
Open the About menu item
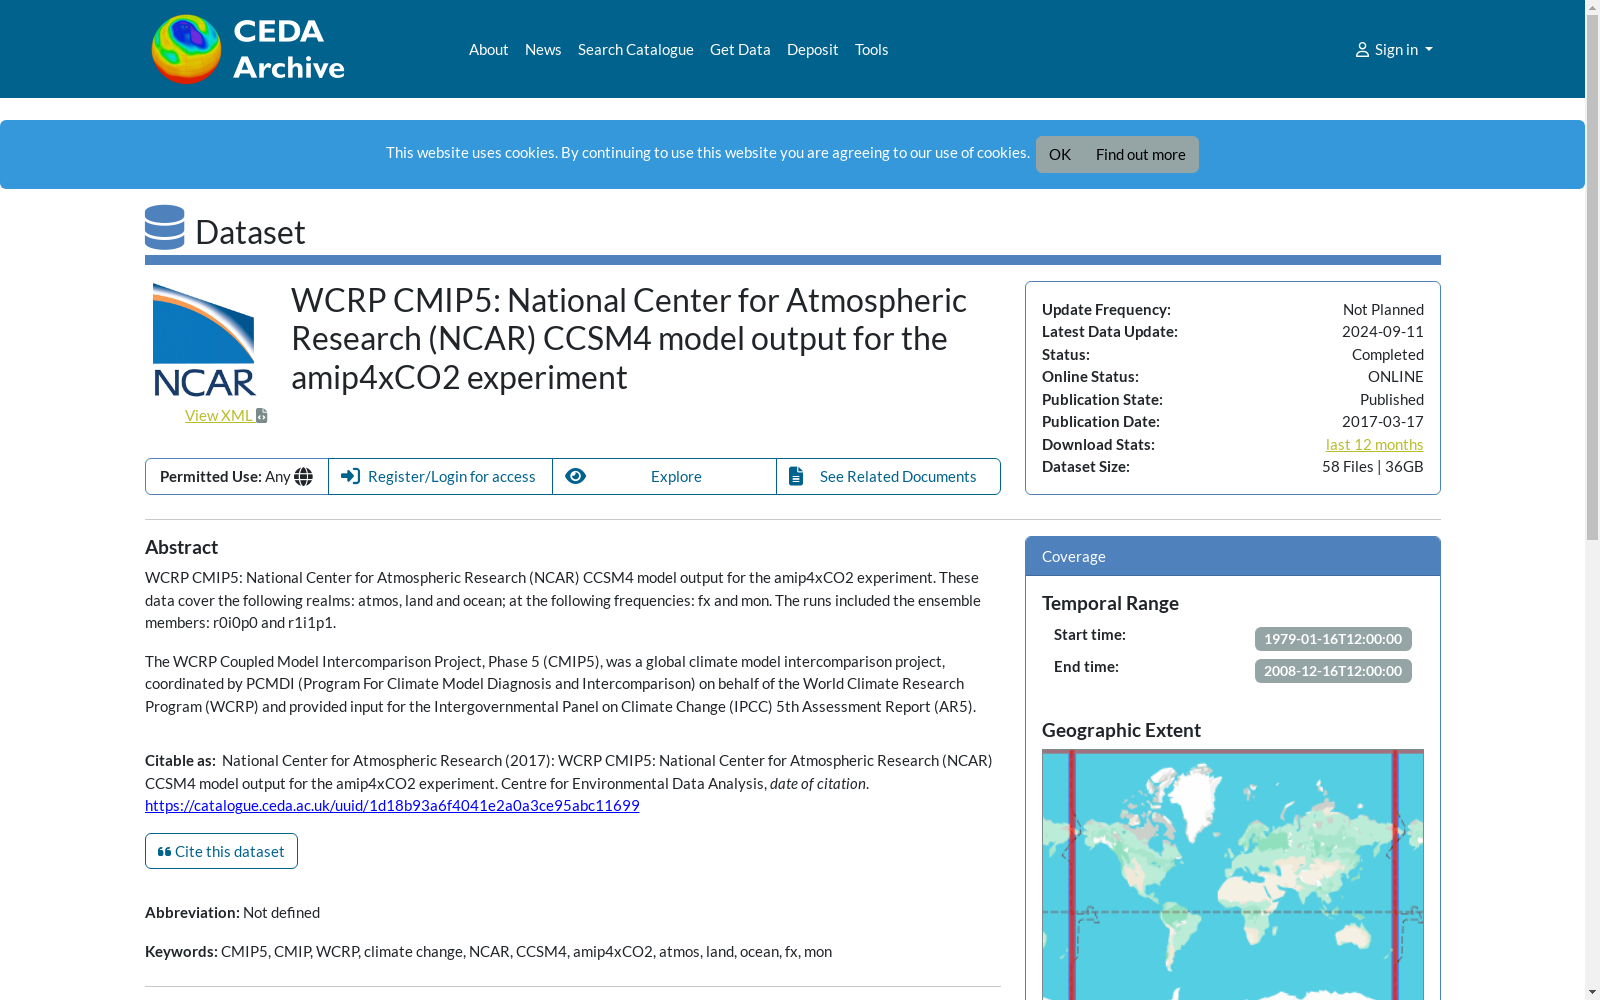(x=488, y=49)
